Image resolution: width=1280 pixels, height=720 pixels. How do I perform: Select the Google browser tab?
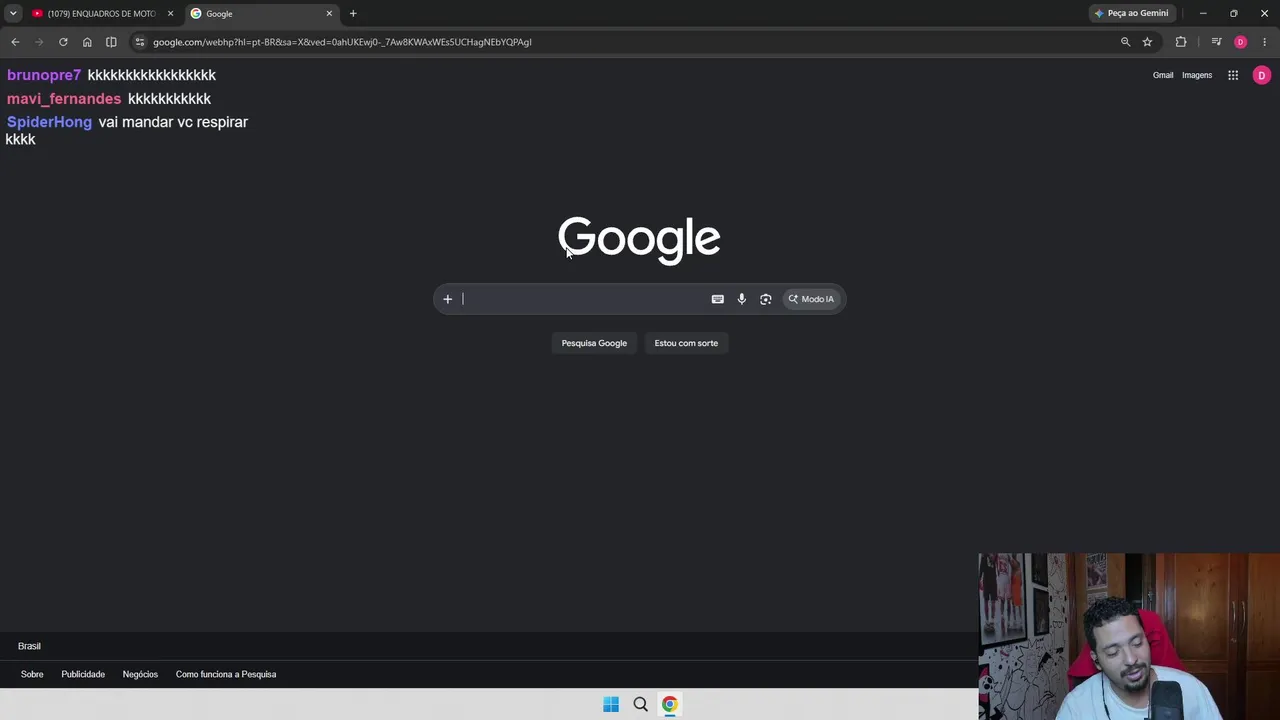[x=260, y=14]
